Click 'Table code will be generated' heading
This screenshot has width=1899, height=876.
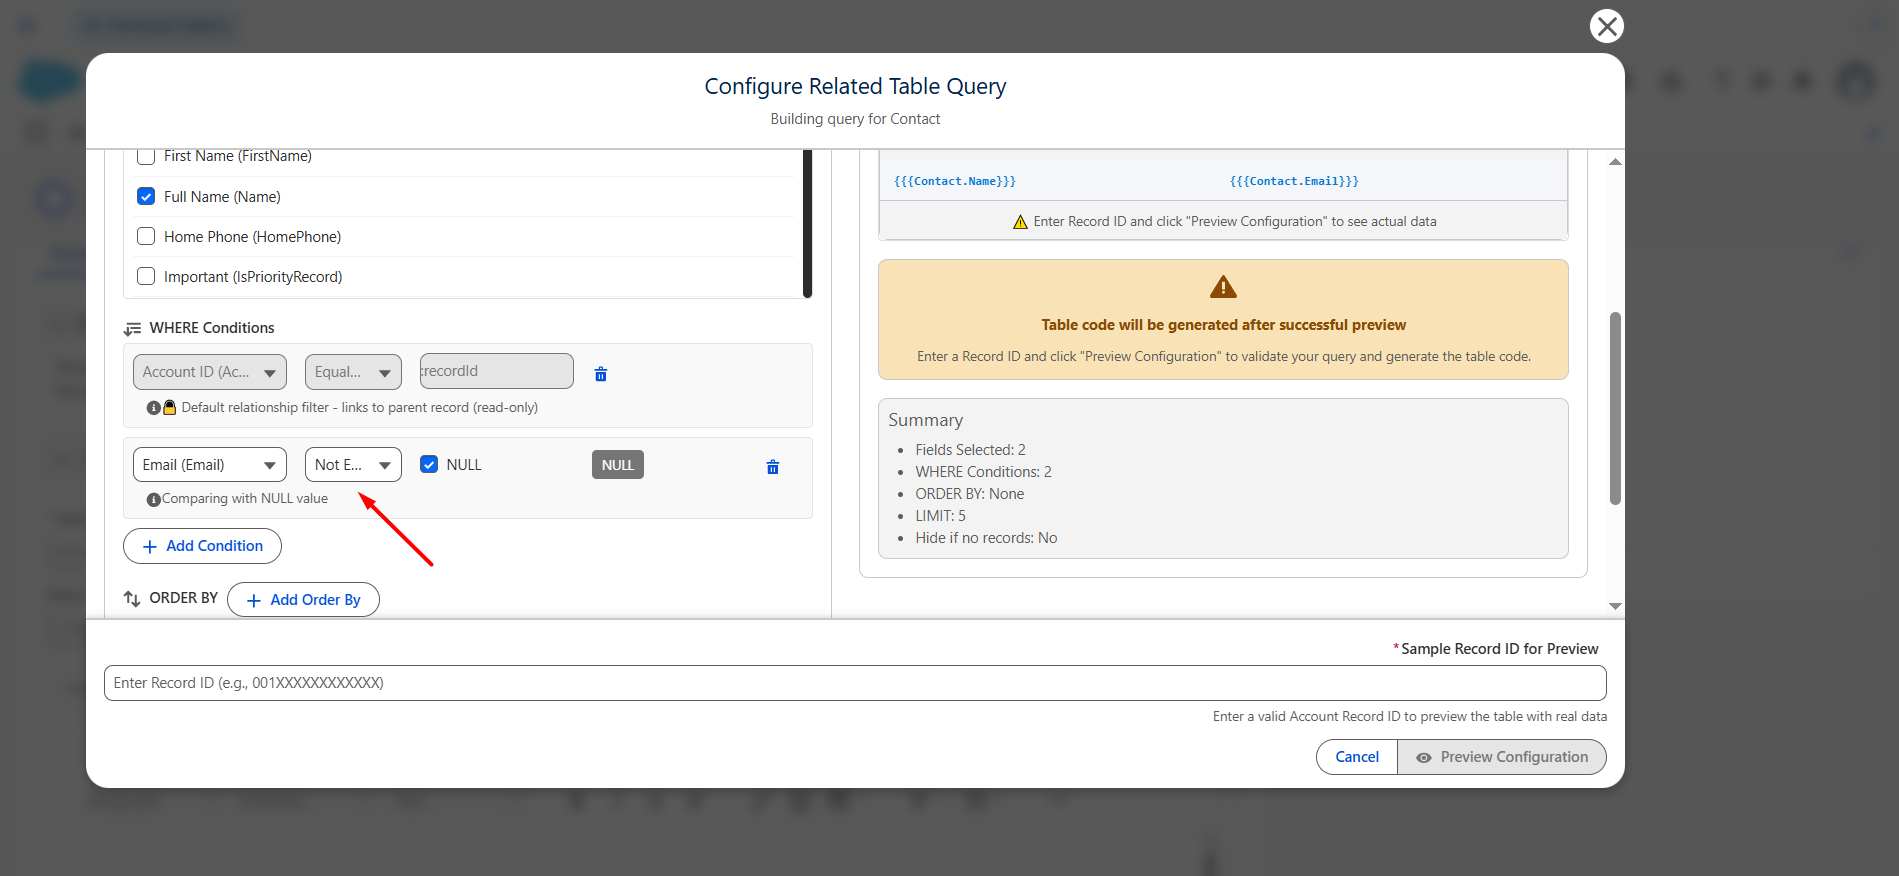pos(1223,325)
